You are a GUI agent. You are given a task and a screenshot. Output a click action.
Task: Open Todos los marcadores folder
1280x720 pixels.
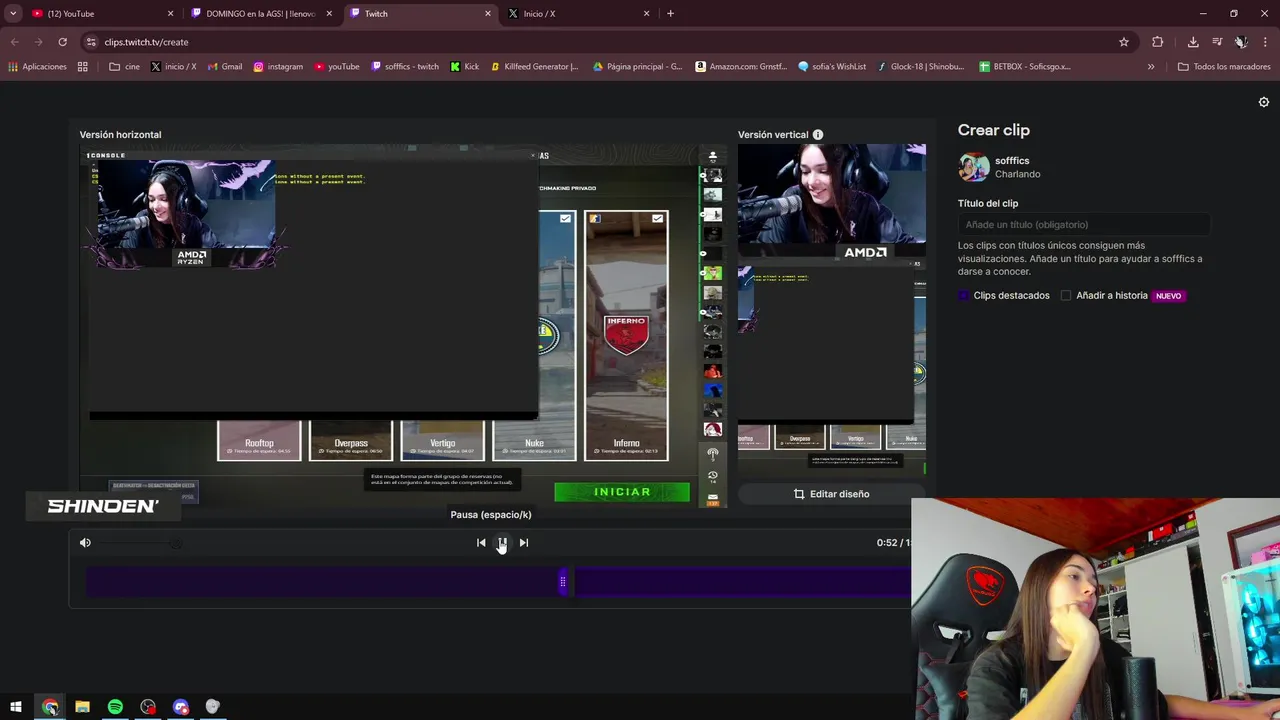1224,67
